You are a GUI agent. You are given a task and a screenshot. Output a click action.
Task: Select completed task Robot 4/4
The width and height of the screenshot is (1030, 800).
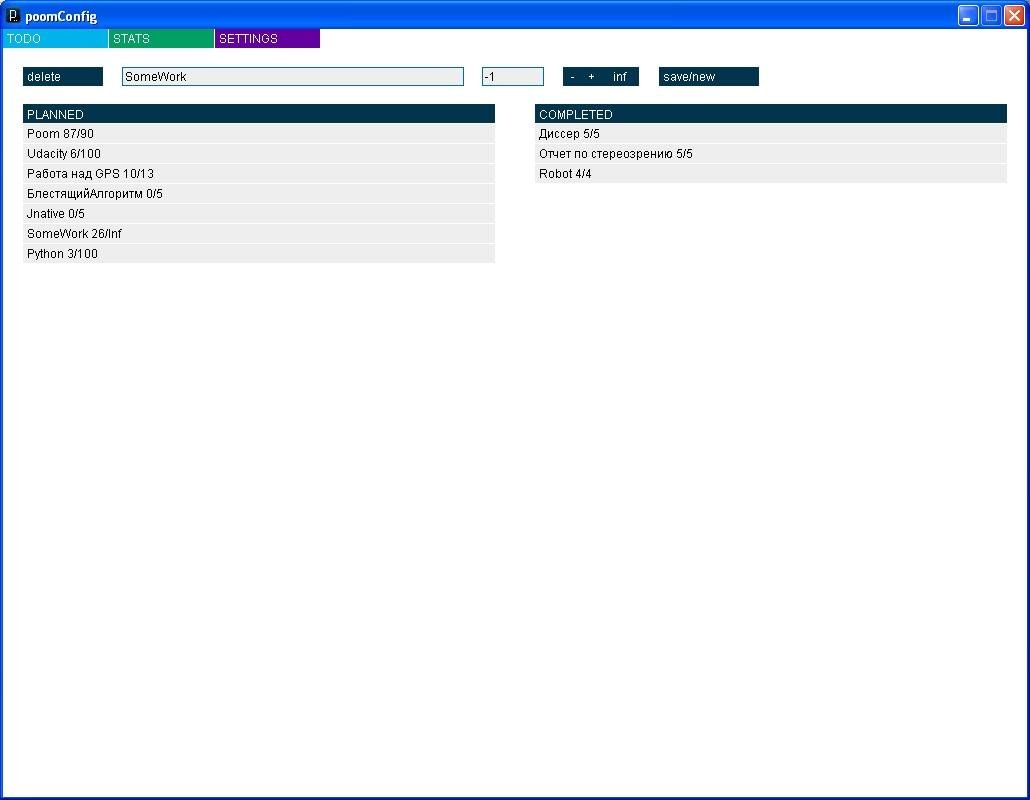pyautogui.click(x=771, y=174)
